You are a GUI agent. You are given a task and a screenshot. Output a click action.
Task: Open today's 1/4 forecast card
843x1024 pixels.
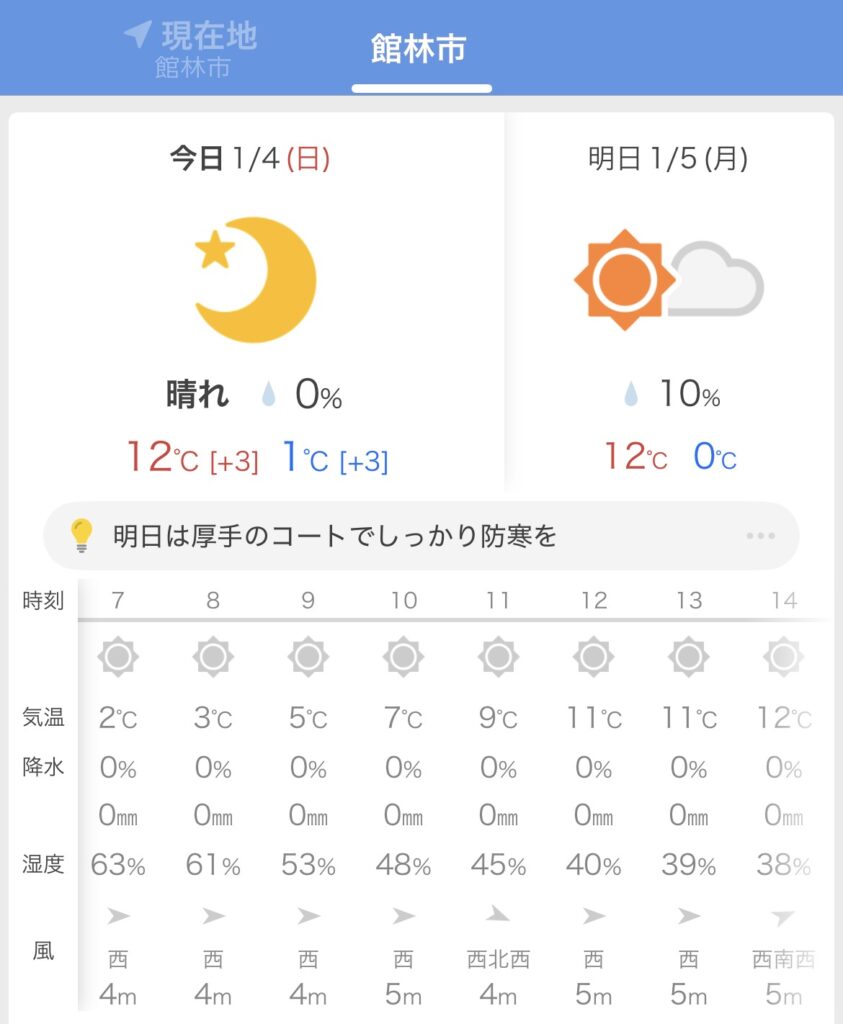pos(256,300)
